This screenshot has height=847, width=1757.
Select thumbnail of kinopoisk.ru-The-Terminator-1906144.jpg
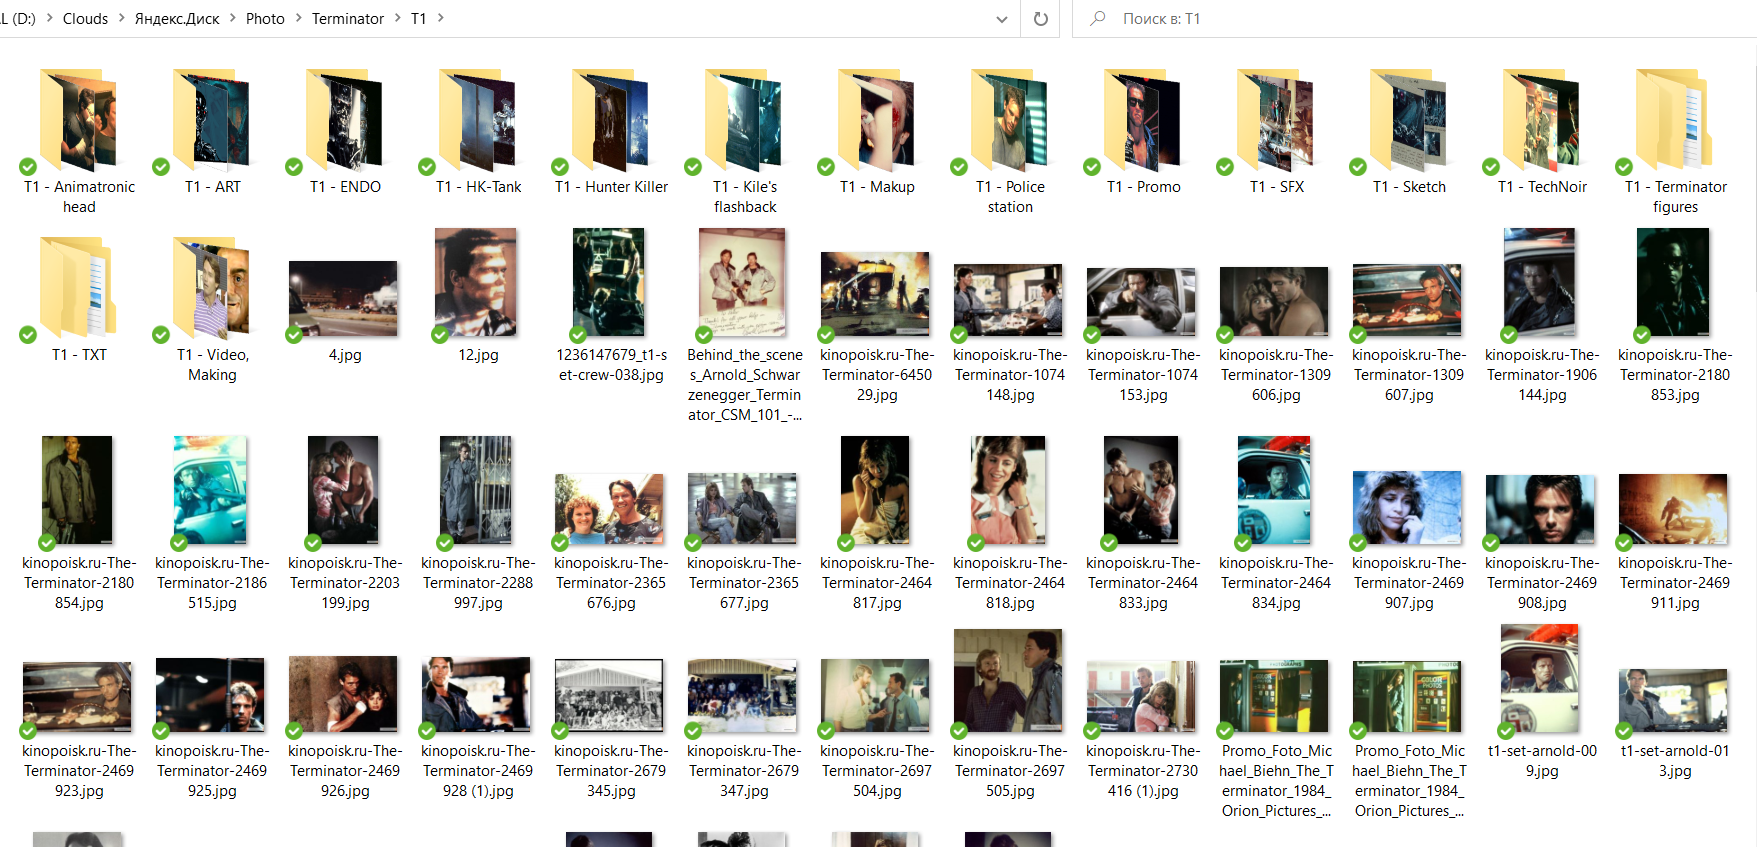tap(1540, 282)
